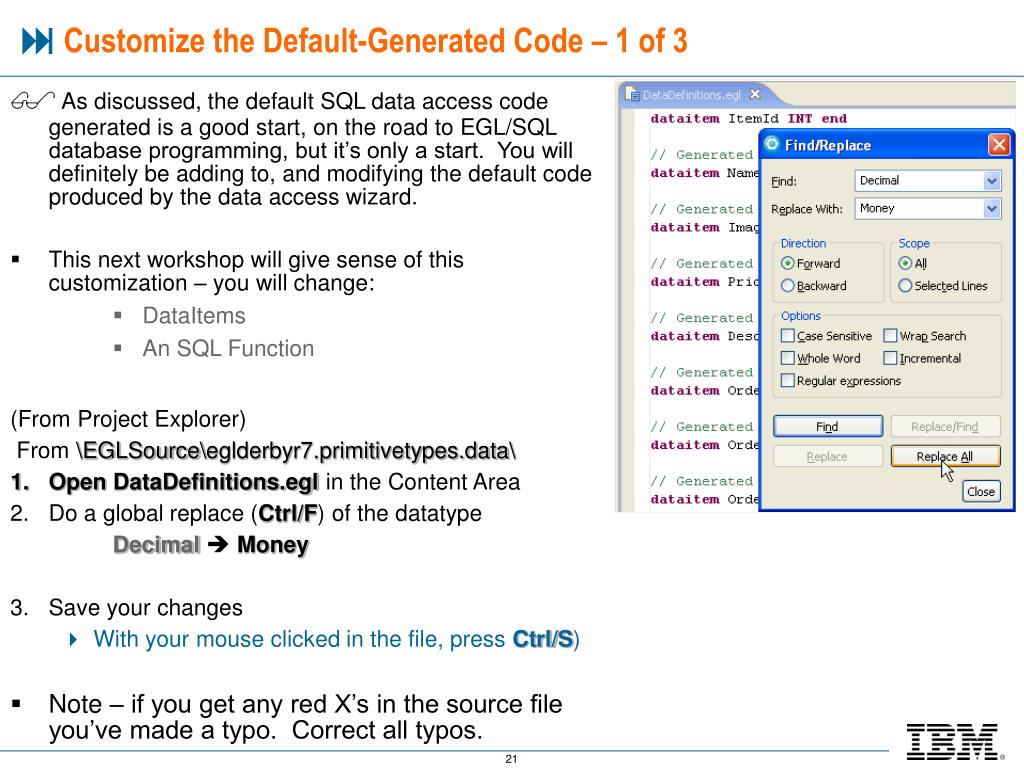
Task: Toggle the Wrap Search checkbox
Action: click(x=890, y=336)
